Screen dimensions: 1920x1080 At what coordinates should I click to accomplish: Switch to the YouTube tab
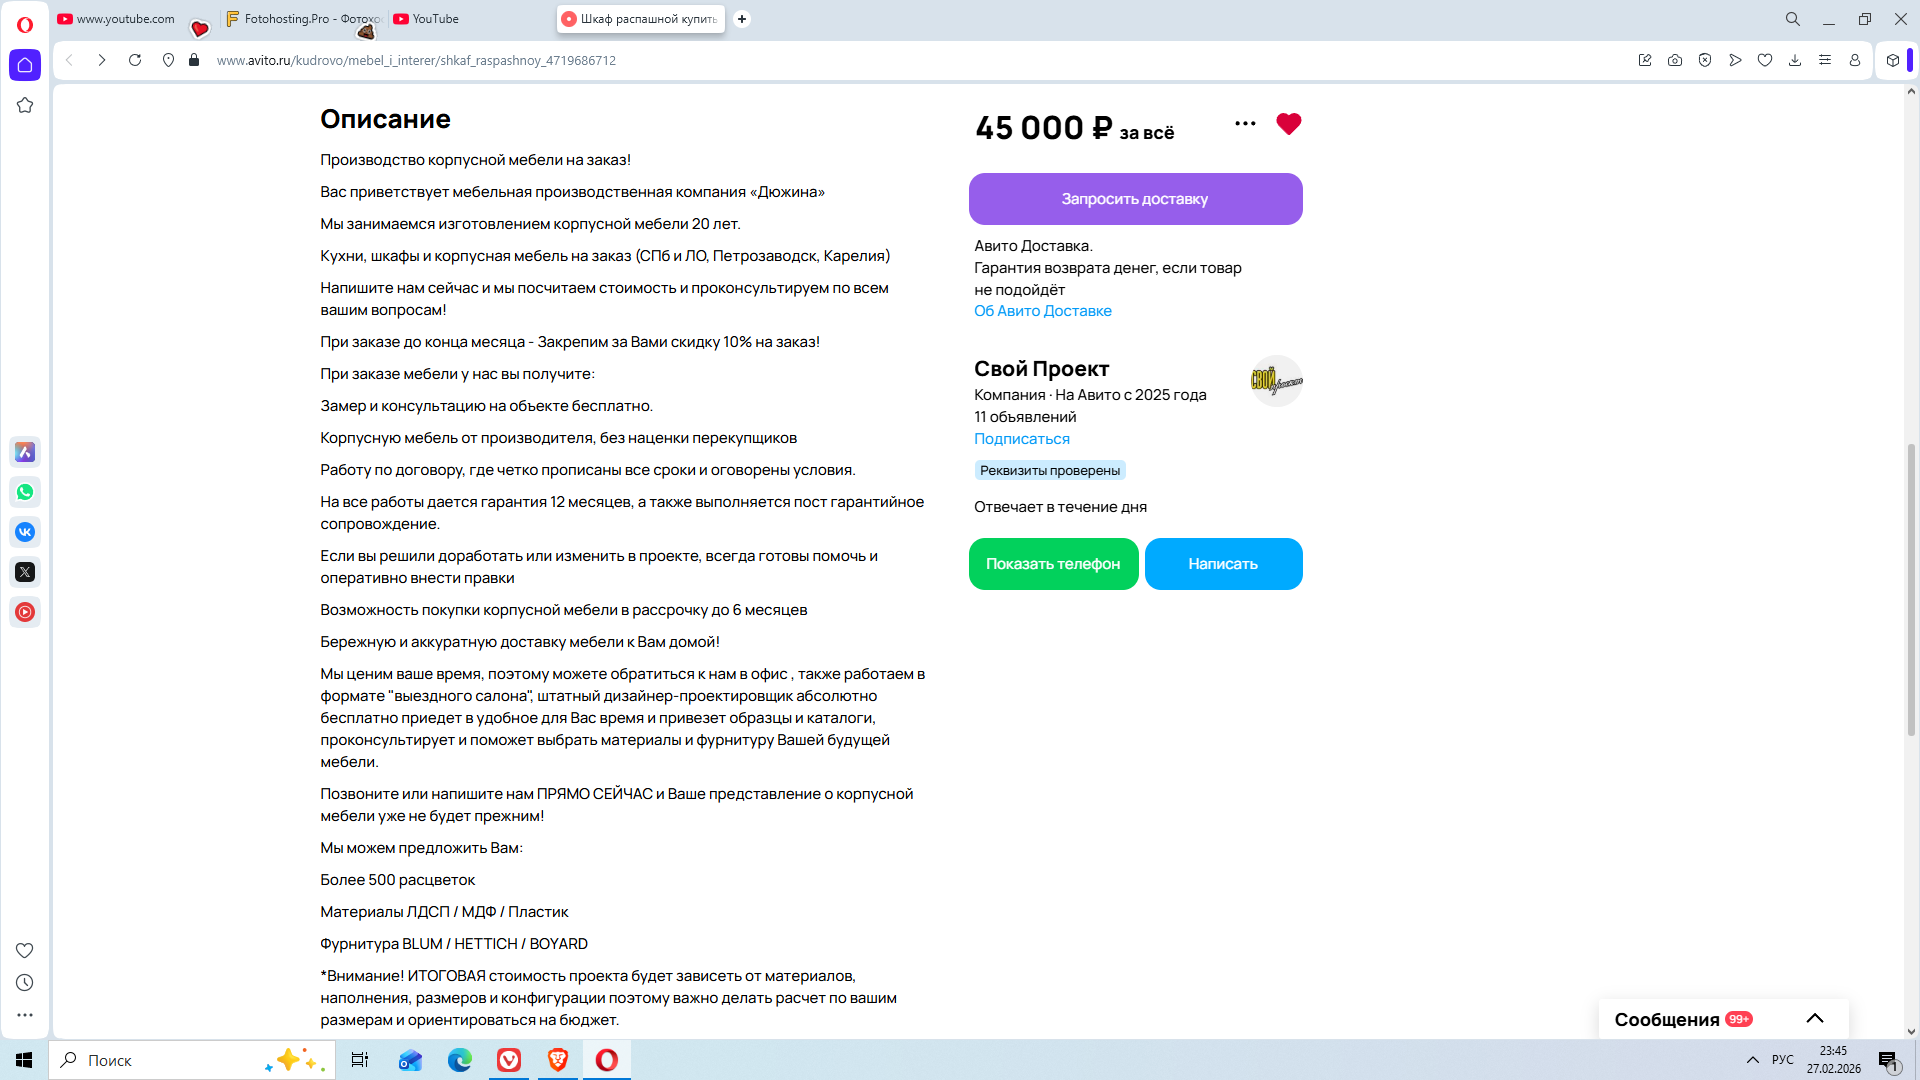point(435,19)
